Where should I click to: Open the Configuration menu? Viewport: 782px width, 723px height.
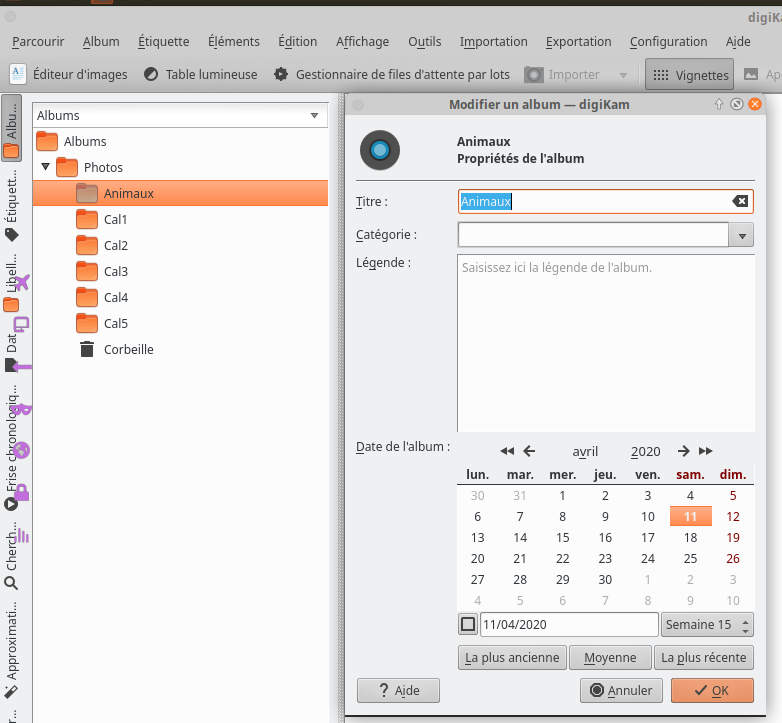(668, 41)
